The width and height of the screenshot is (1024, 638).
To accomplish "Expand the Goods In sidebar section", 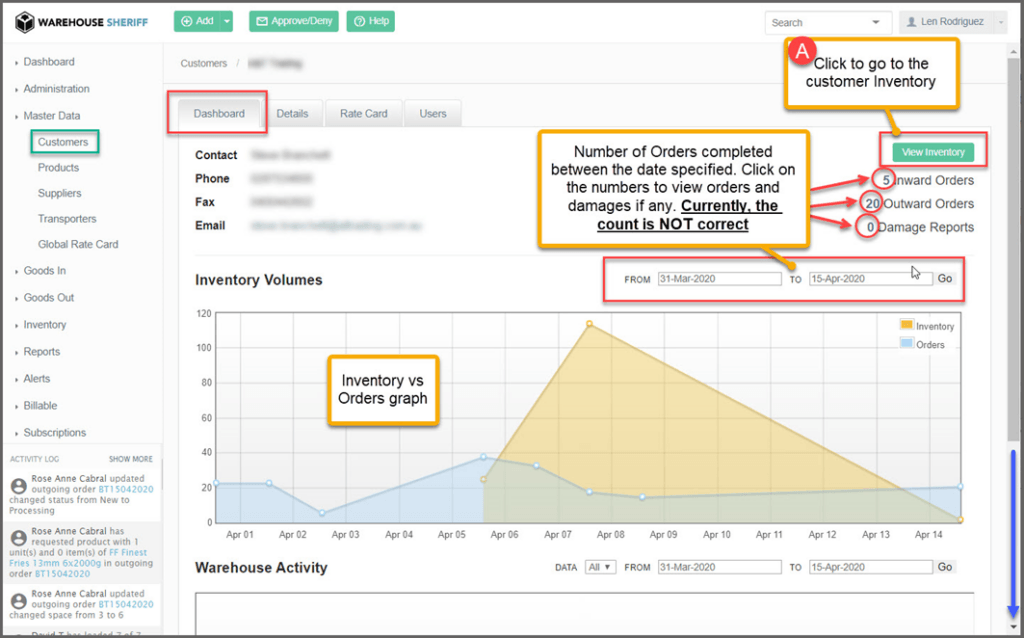I will pyautogui.click(x=45, y=271).
